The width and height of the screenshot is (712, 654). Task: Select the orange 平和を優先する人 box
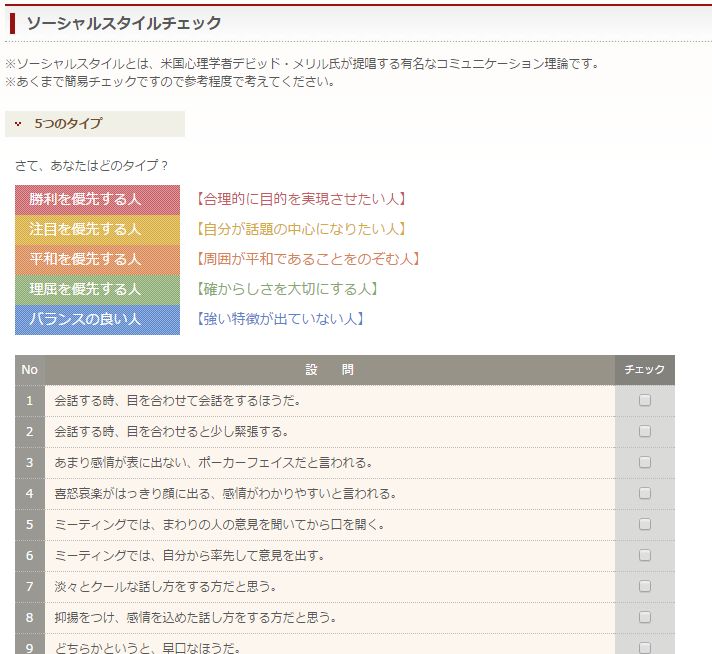pos(97,259)
